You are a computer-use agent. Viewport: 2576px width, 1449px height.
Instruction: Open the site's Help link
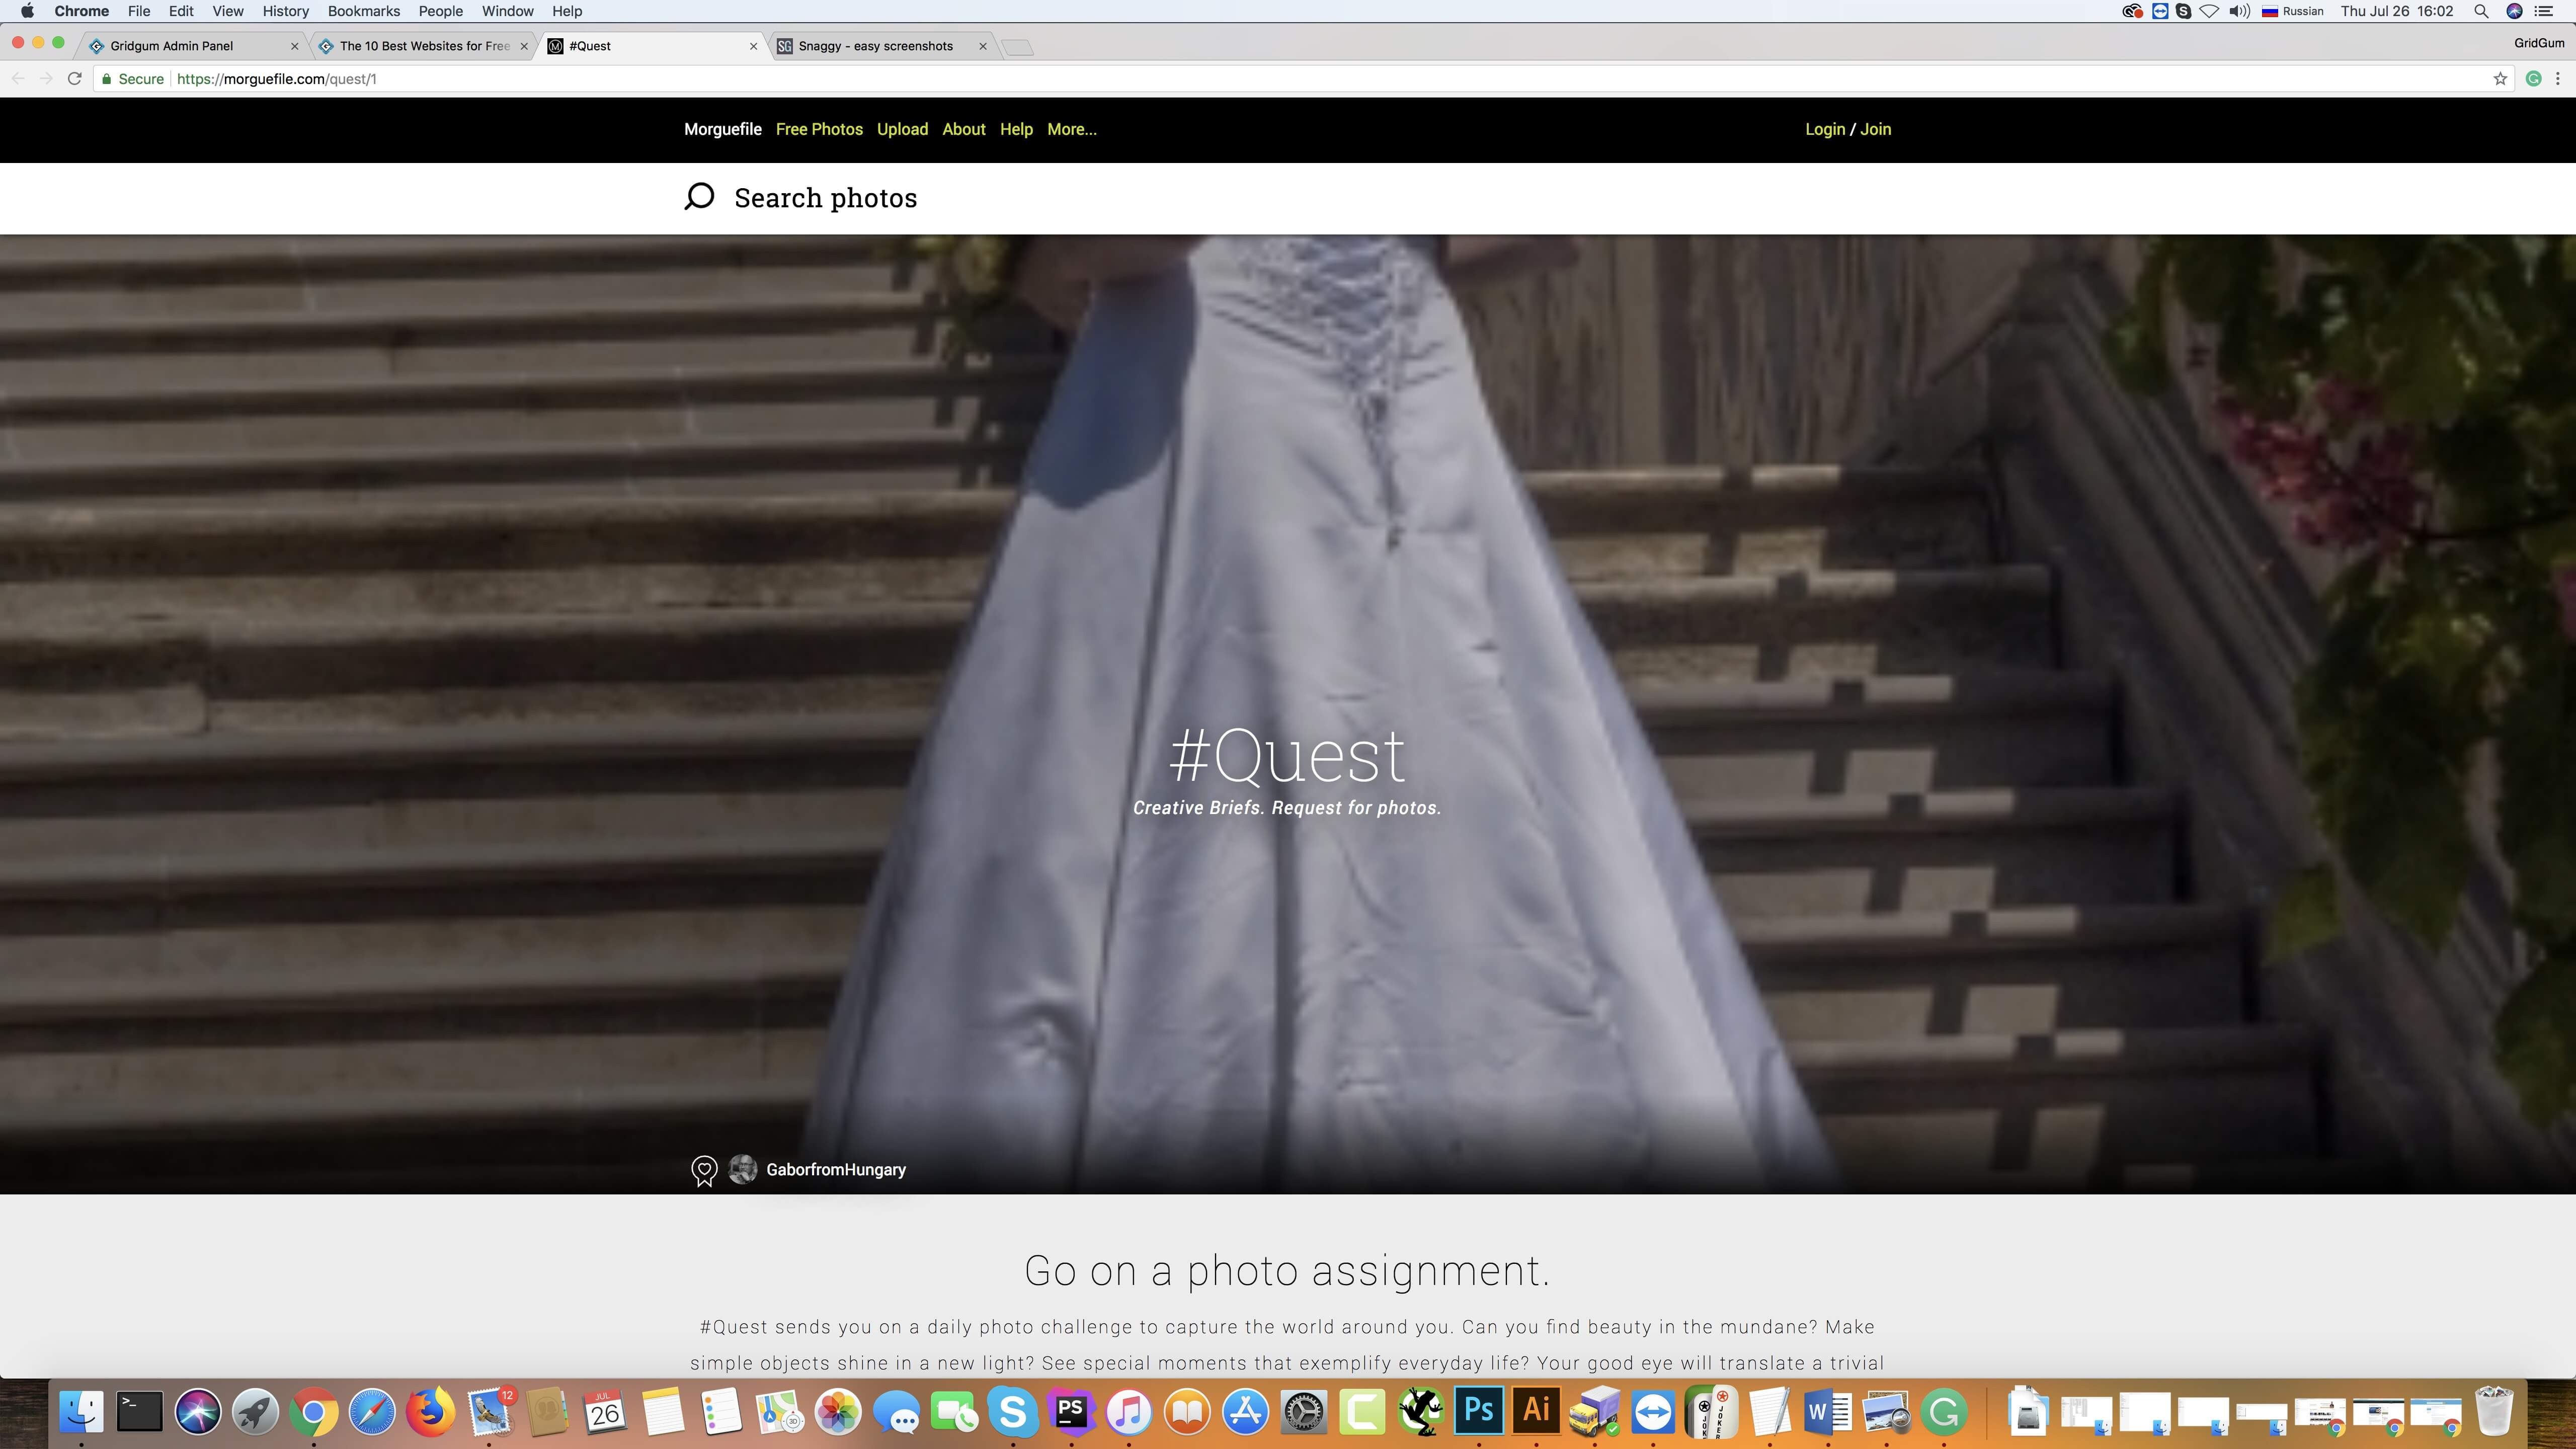tap(1016, 129)
